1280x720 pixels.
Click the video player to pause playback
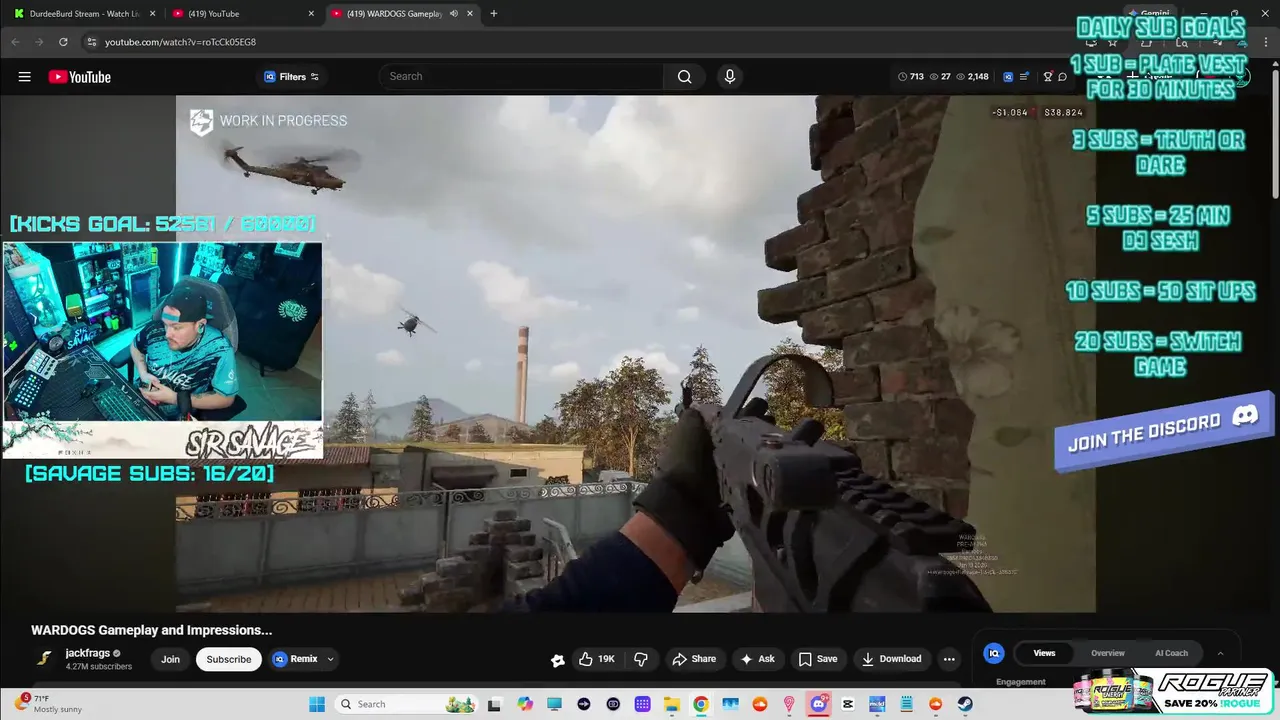pos(636,353)
